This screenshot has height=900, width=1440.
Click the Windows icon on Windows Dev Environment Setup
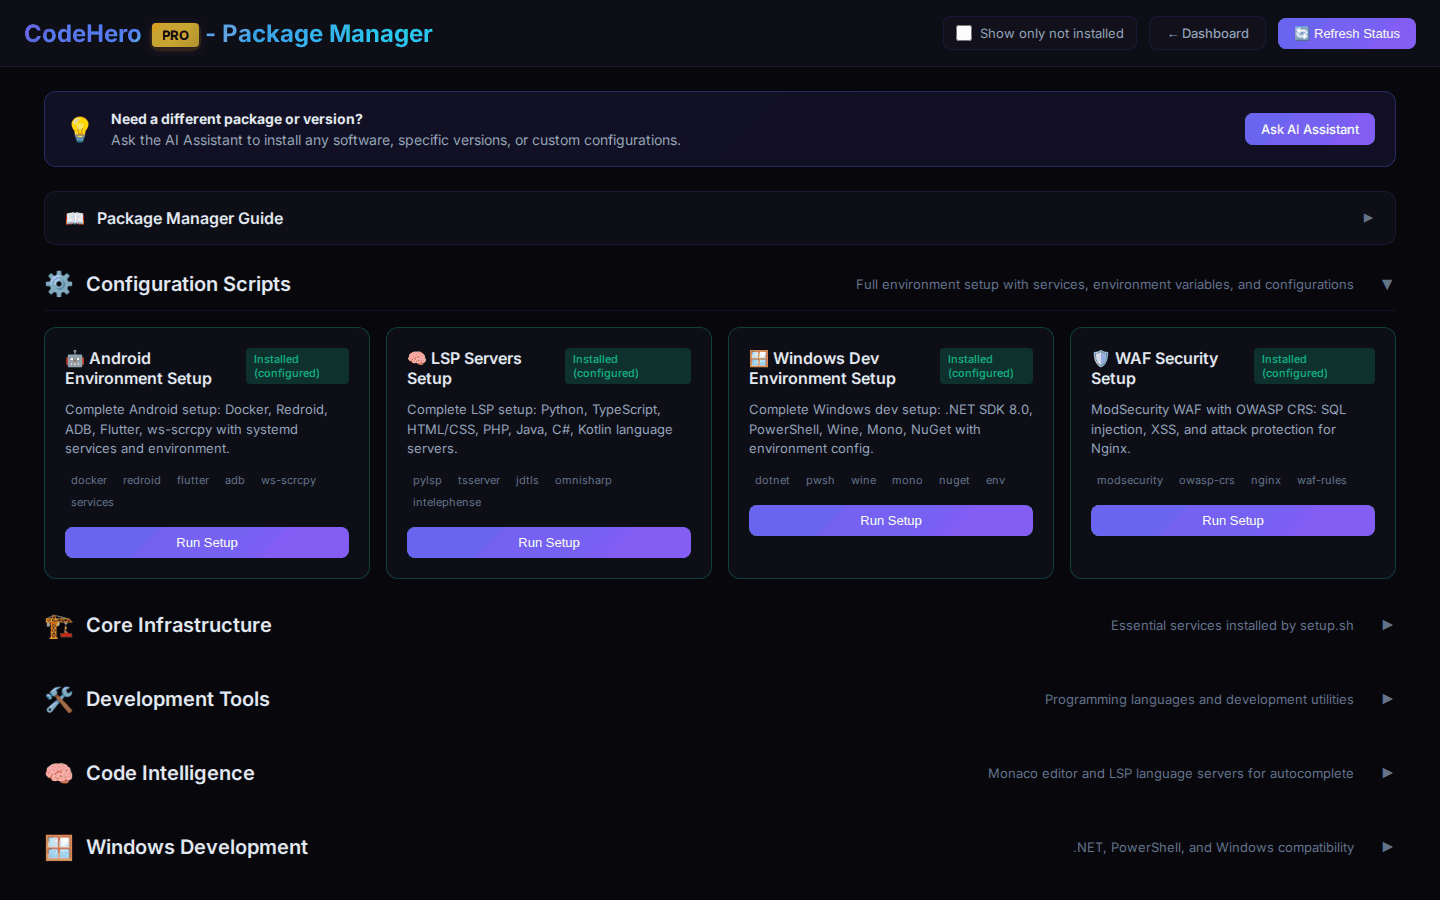click(x=757, y=357)
